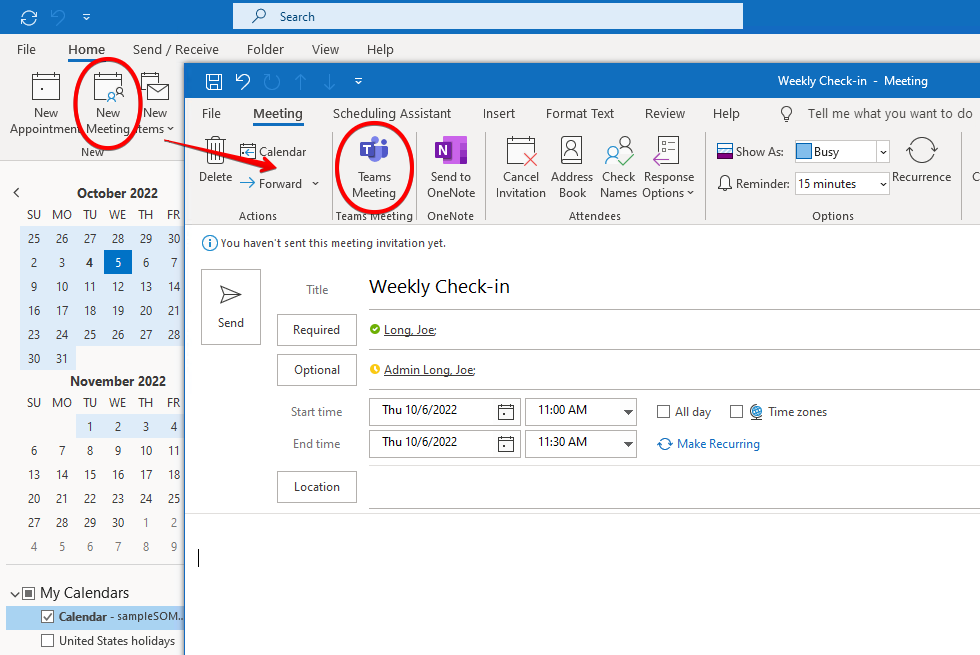Screen dimensions: 980x655
Task: Switch to the Scheduling Assistant tab
Action: coord(391,114)
